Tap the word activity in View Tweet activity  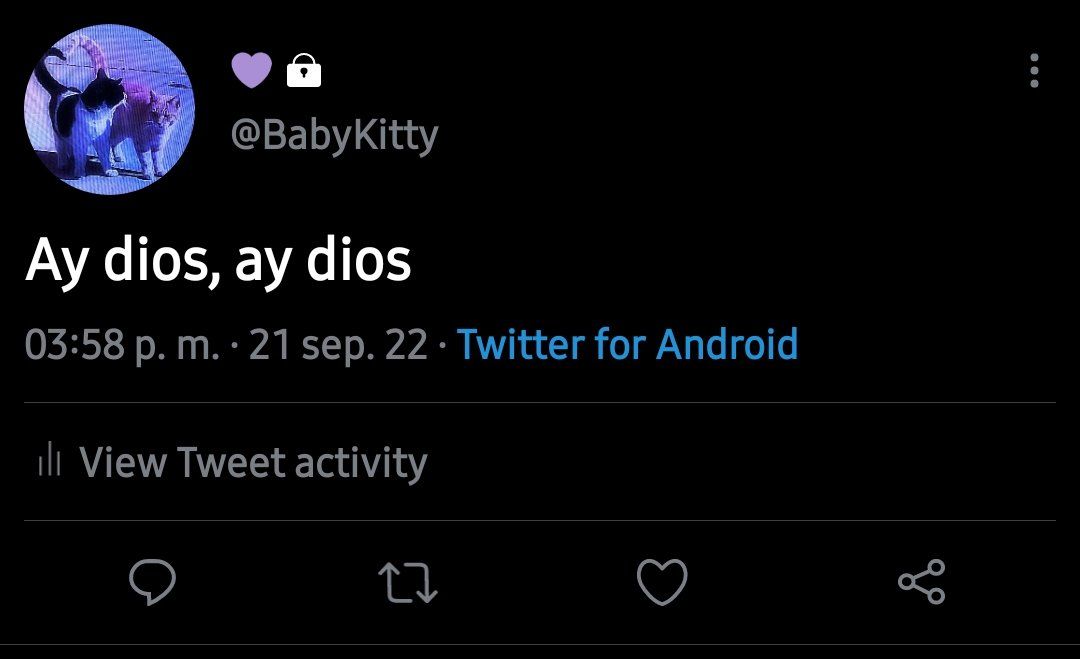click(361, 462)
